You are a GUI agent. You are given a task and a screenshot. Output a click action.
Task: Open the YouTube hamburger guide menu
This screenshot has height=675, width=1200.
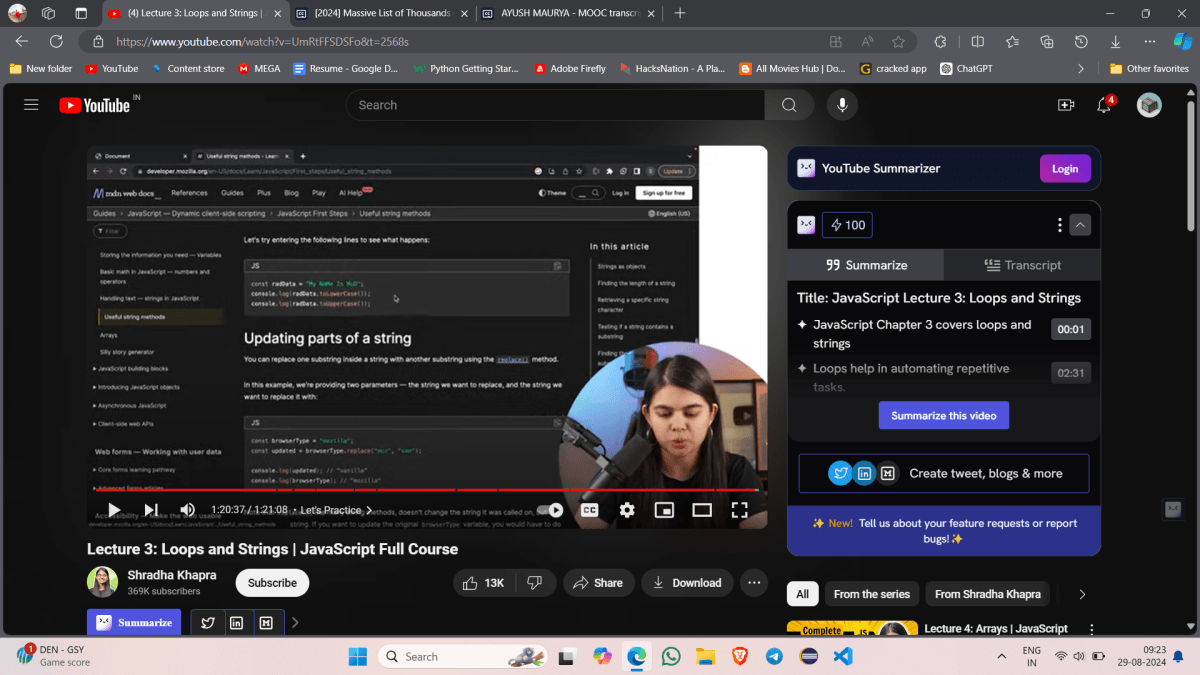(x=31, y=105)
